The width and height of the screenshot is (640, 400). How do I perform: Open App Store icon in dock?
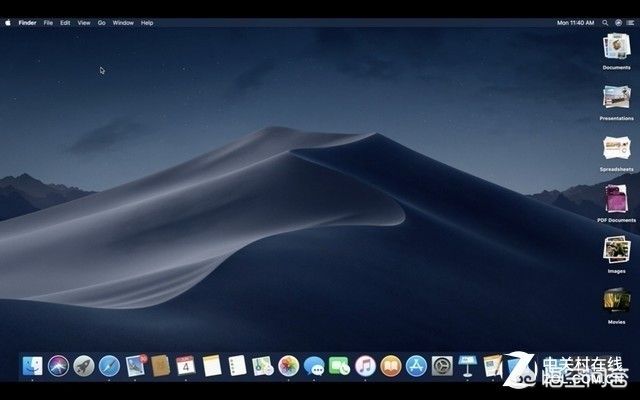[416, 366]
